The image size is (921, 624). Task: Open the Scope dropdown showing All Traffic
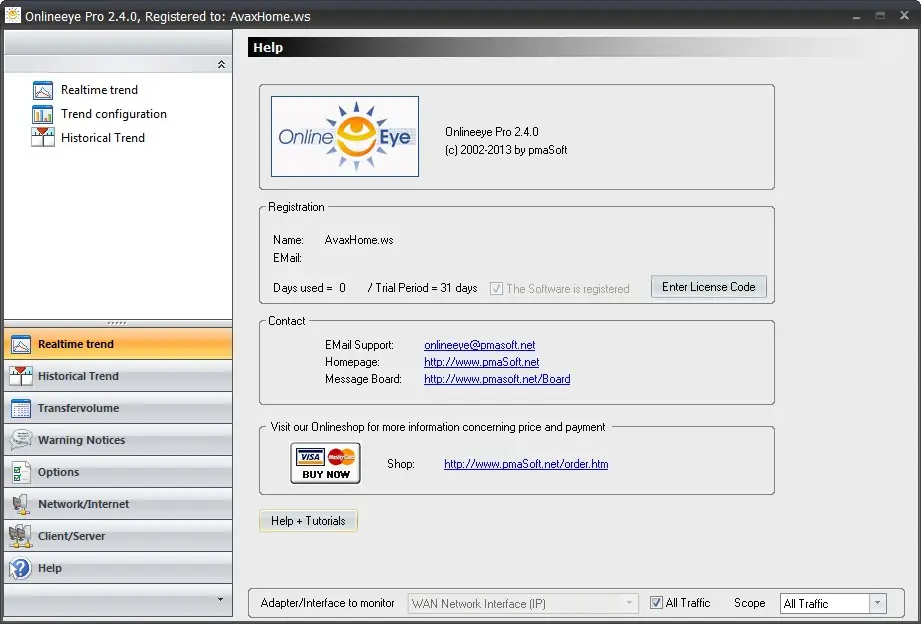pyautogui.click(x=833, y=603)
